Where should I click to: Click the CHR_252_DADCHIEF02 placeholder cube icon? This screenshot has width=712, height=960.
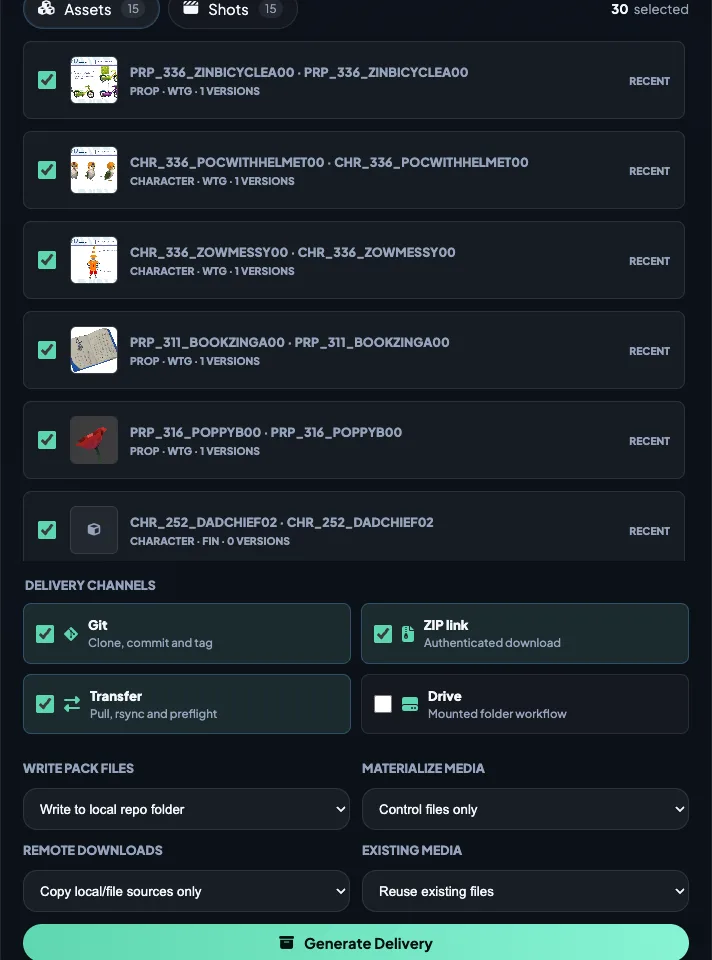94,530
